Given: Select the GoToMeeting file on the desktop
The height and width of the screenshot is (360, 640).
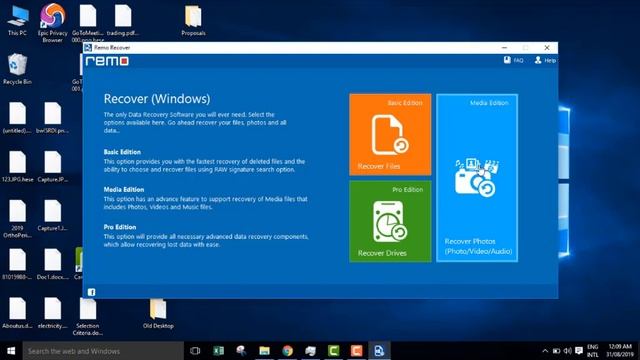Looking at the screenshot, I should point(88,22).
